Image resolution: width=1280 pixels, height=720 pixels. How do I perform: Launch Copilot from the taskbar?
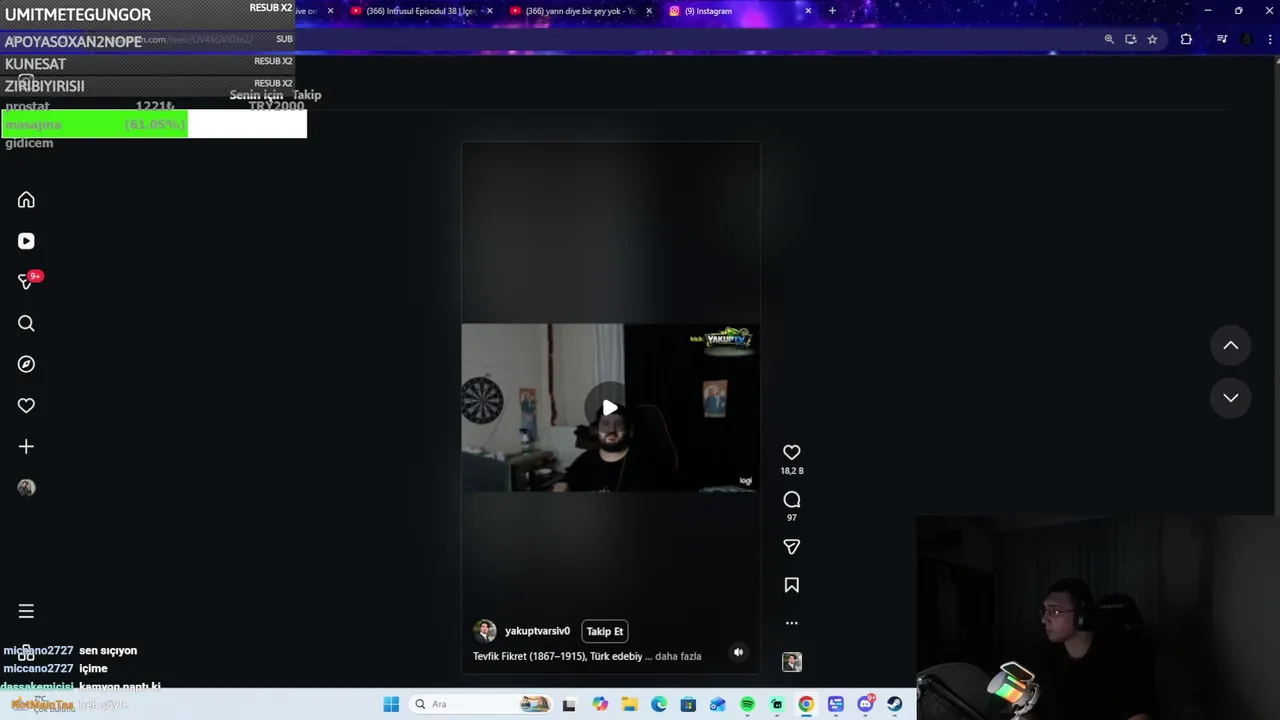pyautogui.click(x=600, y=704)
